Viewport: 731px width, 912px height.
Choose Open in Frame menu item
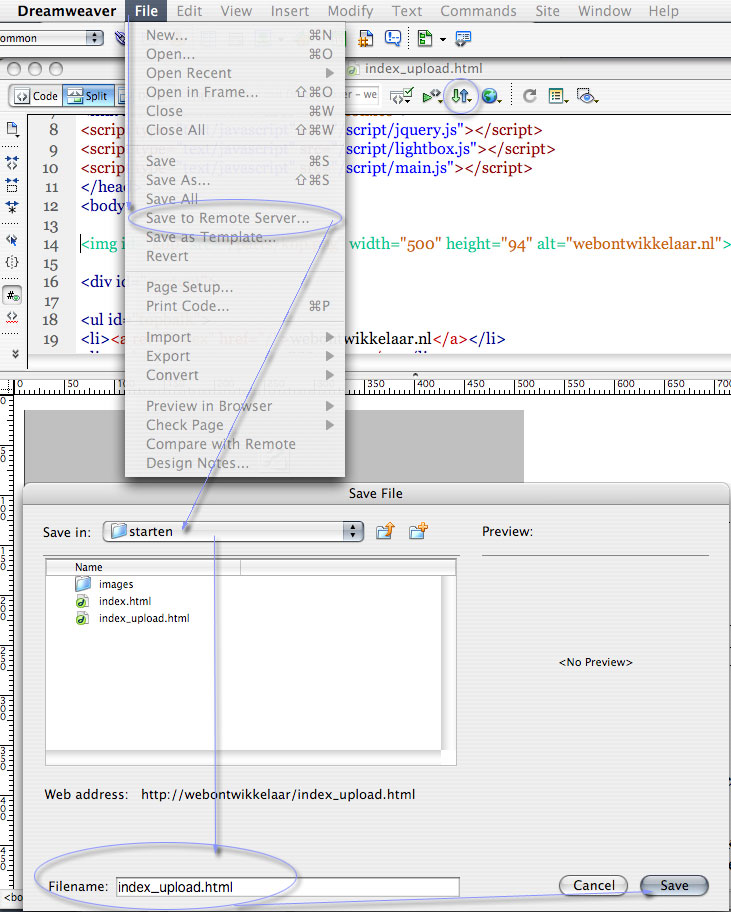click(x=235, y=92)
